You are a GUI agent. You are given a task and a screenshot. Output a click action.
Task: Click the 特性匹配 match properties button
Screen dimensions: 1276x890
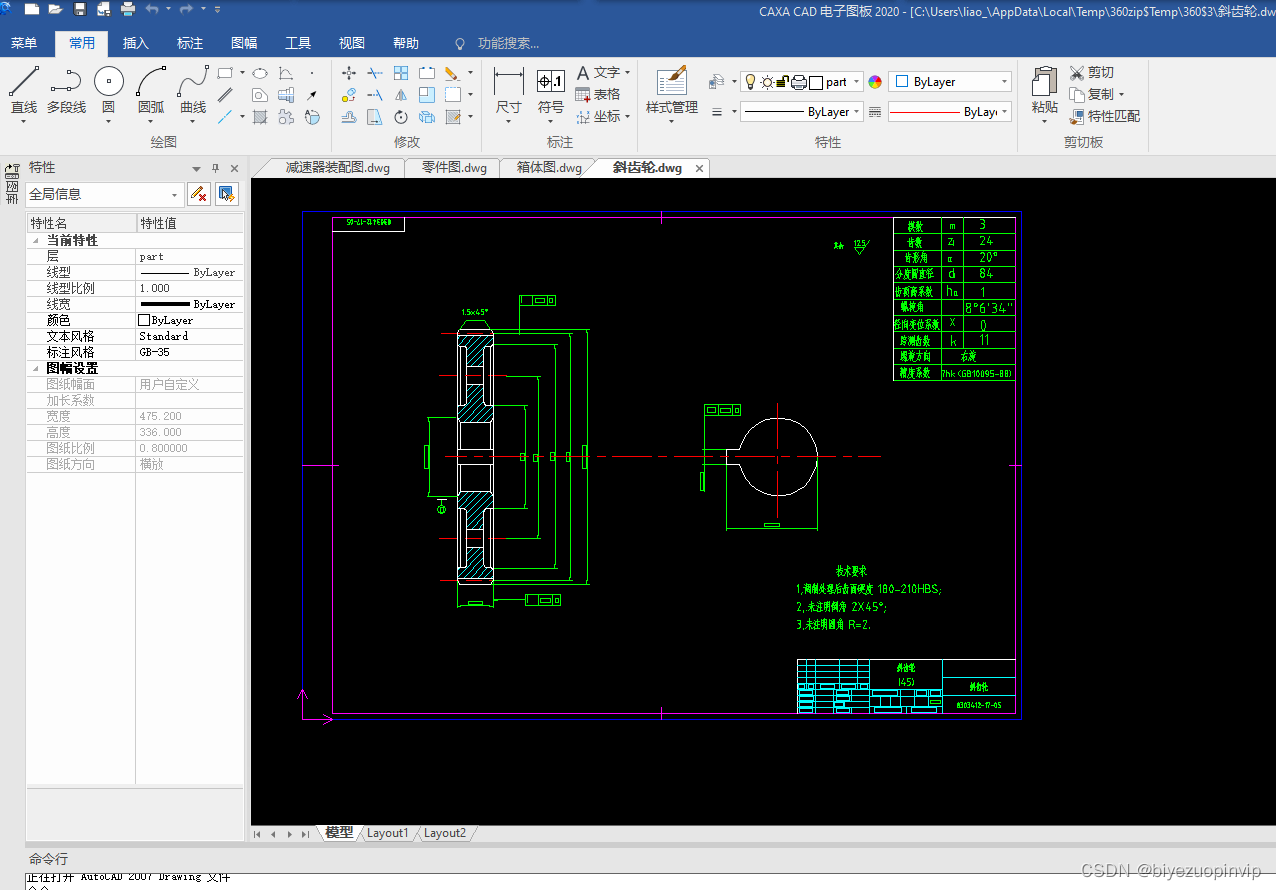[1104, 117]
